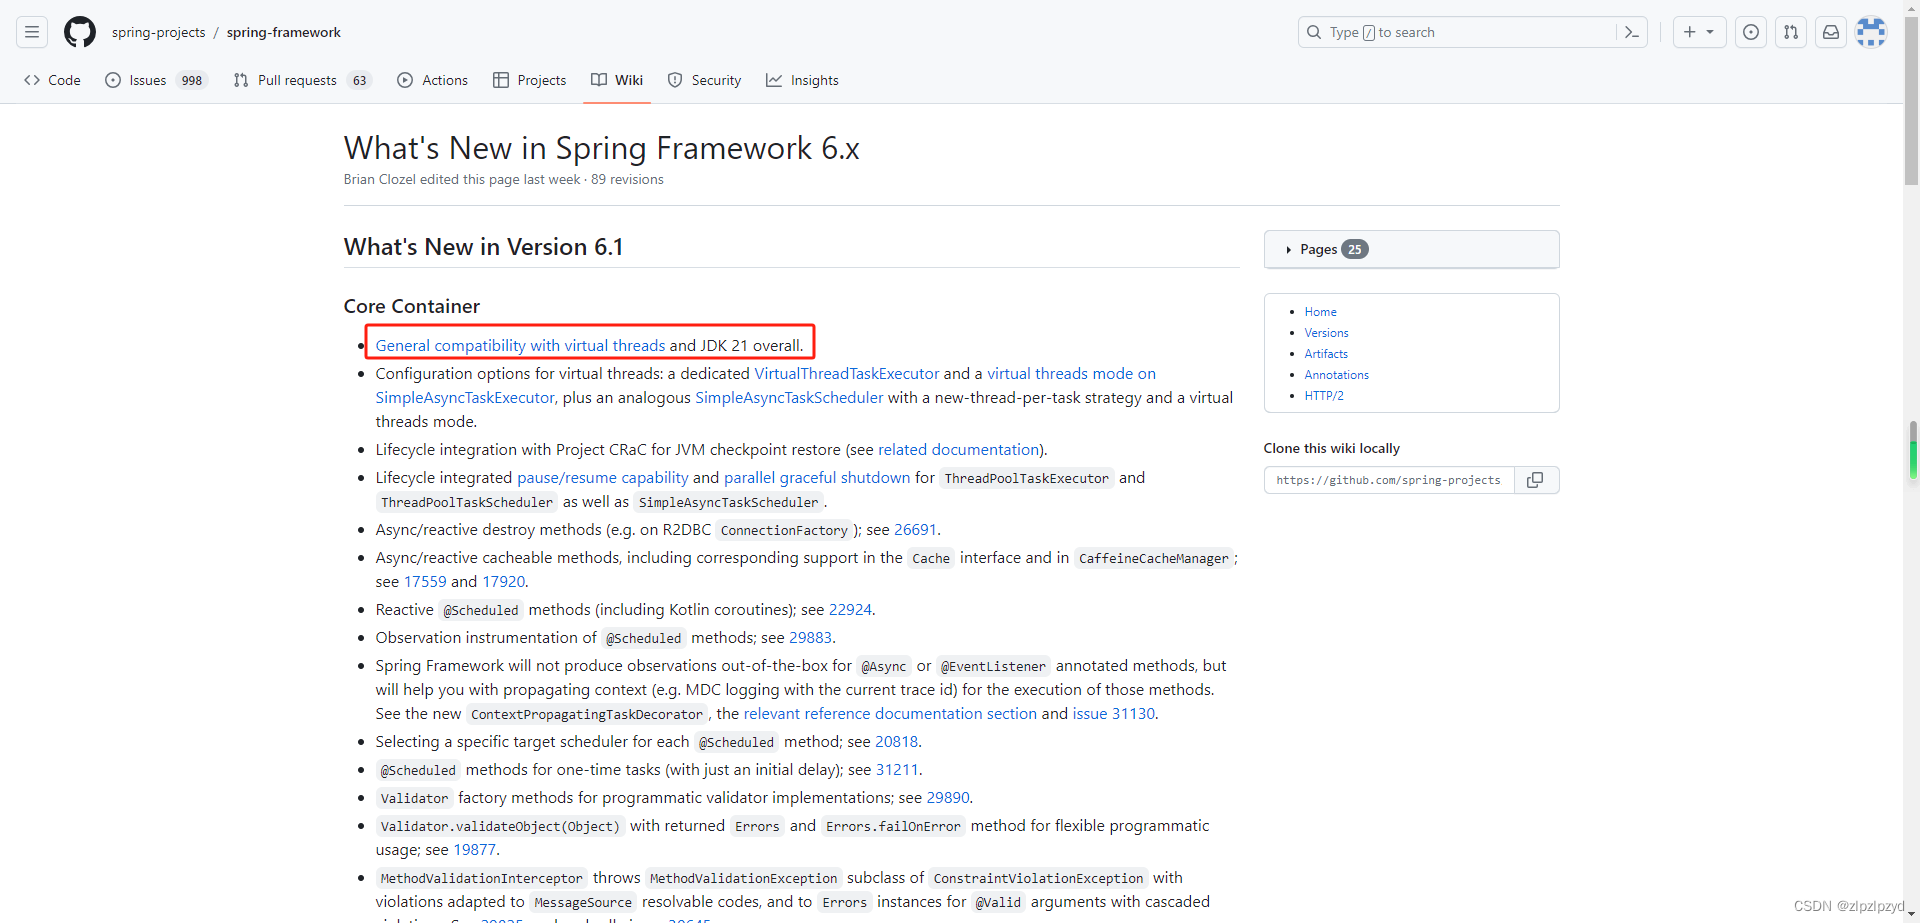Open the command palette icon
1920x923 pixels.
coord(1631,32)
